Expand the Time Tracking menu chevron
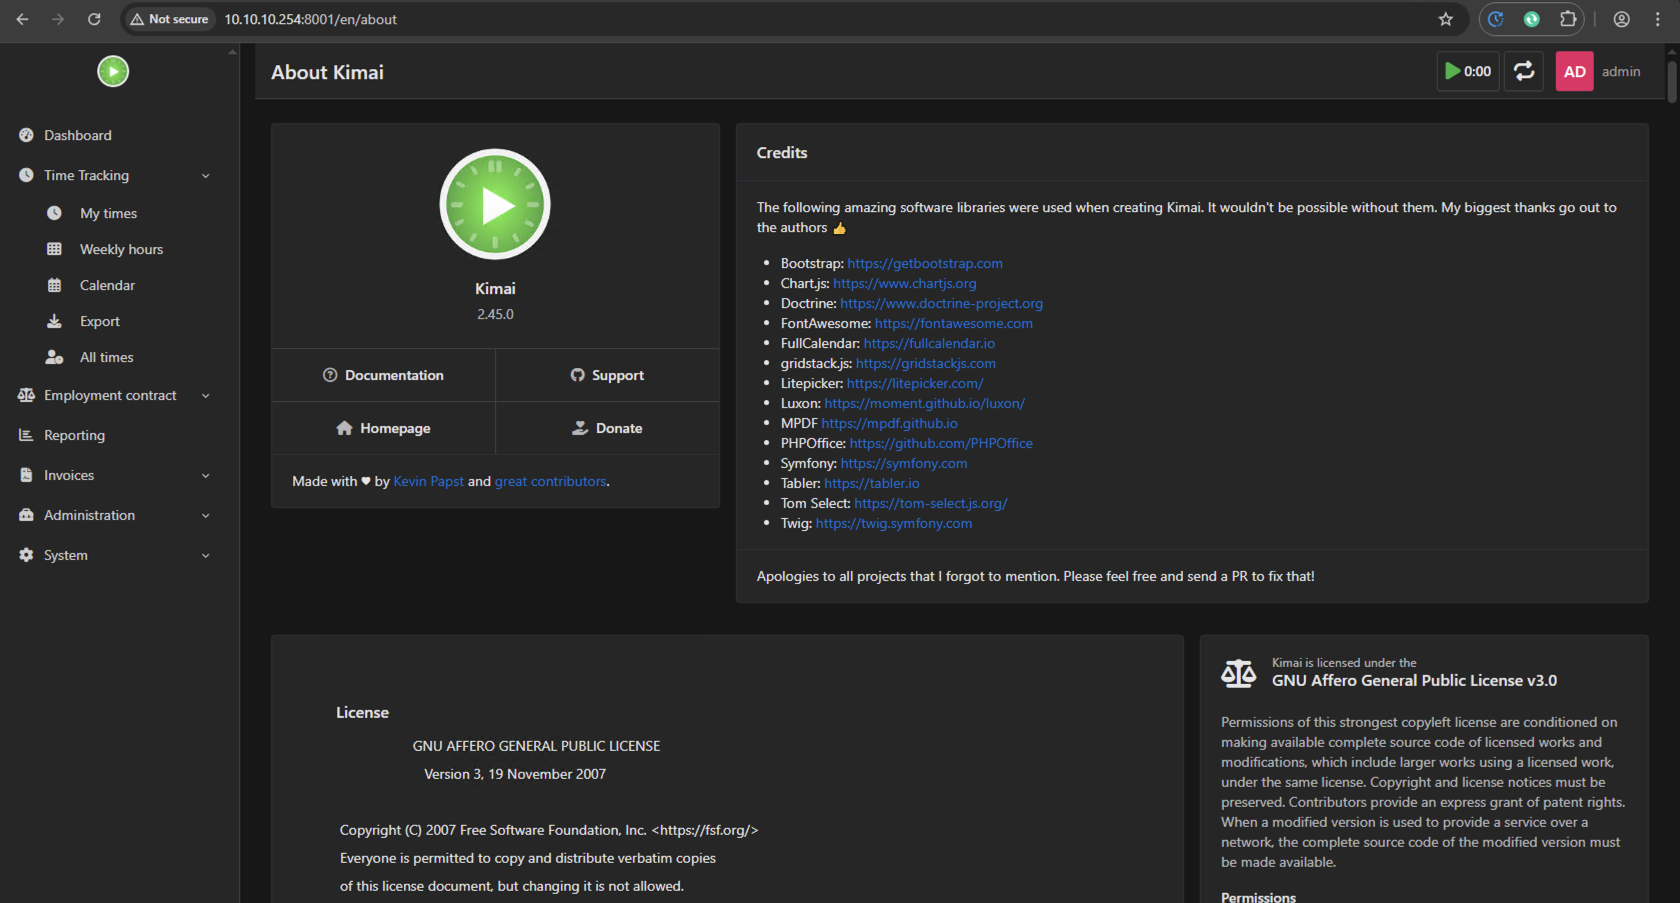This screenshot has height=903, width=1680. 206,176
